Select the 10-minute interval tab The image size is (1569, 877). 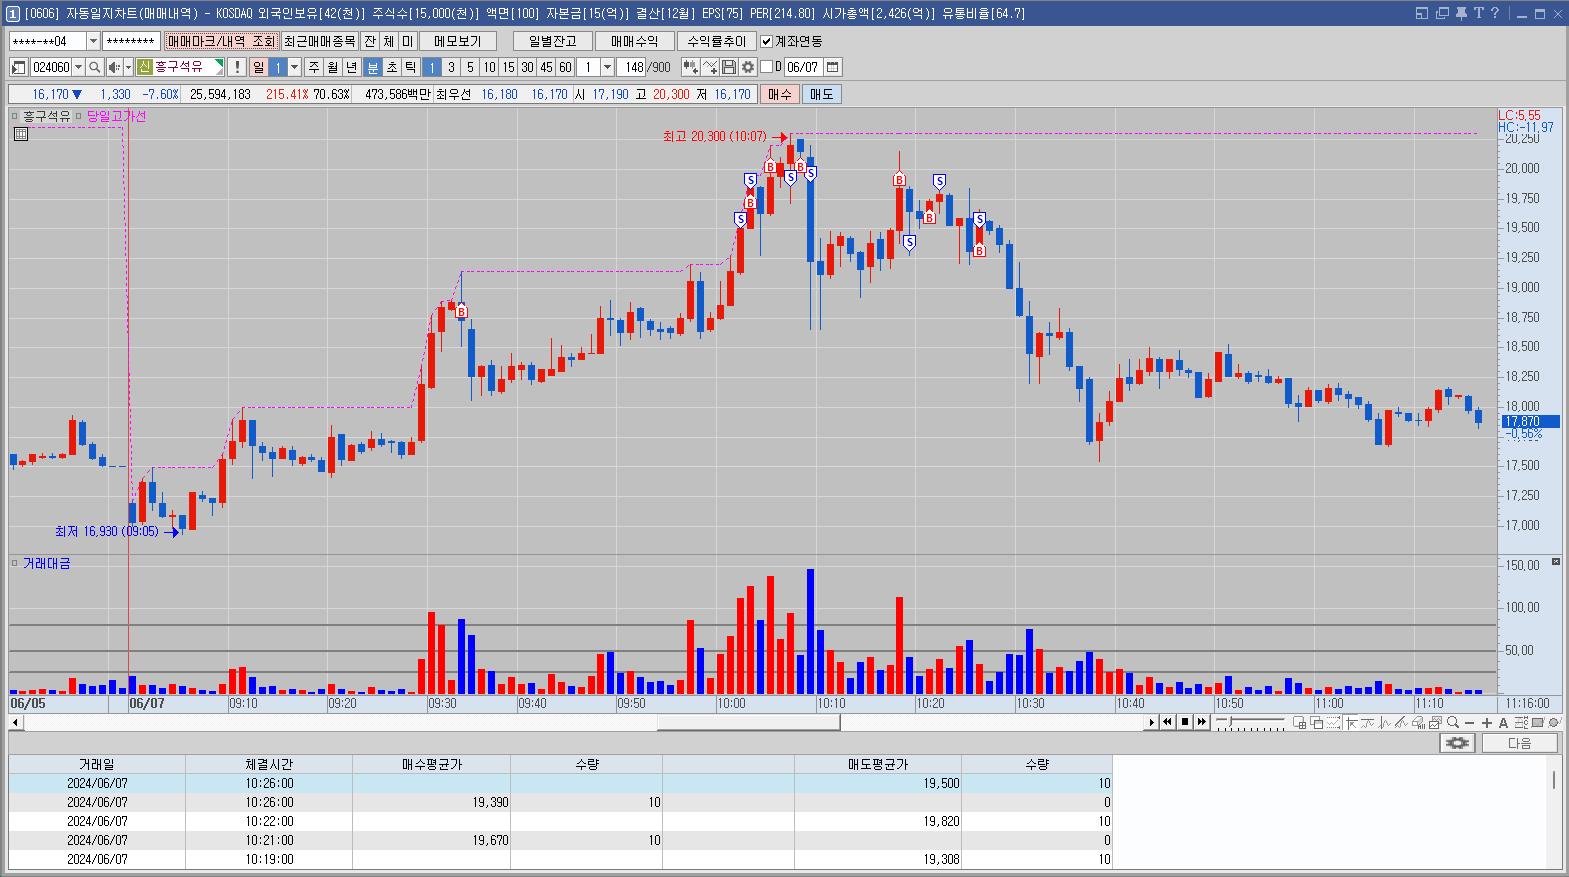click(489, 67)
